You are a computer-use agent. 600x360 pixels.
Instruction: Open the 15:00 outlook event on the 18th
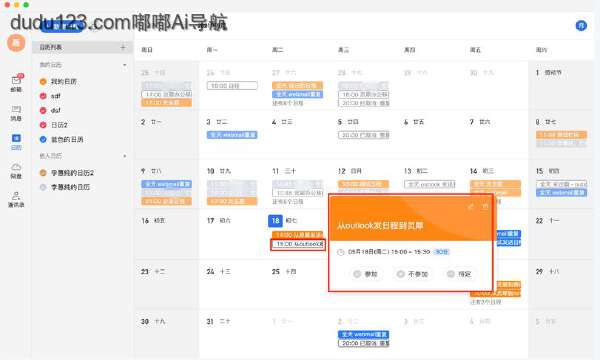(298, 244)
